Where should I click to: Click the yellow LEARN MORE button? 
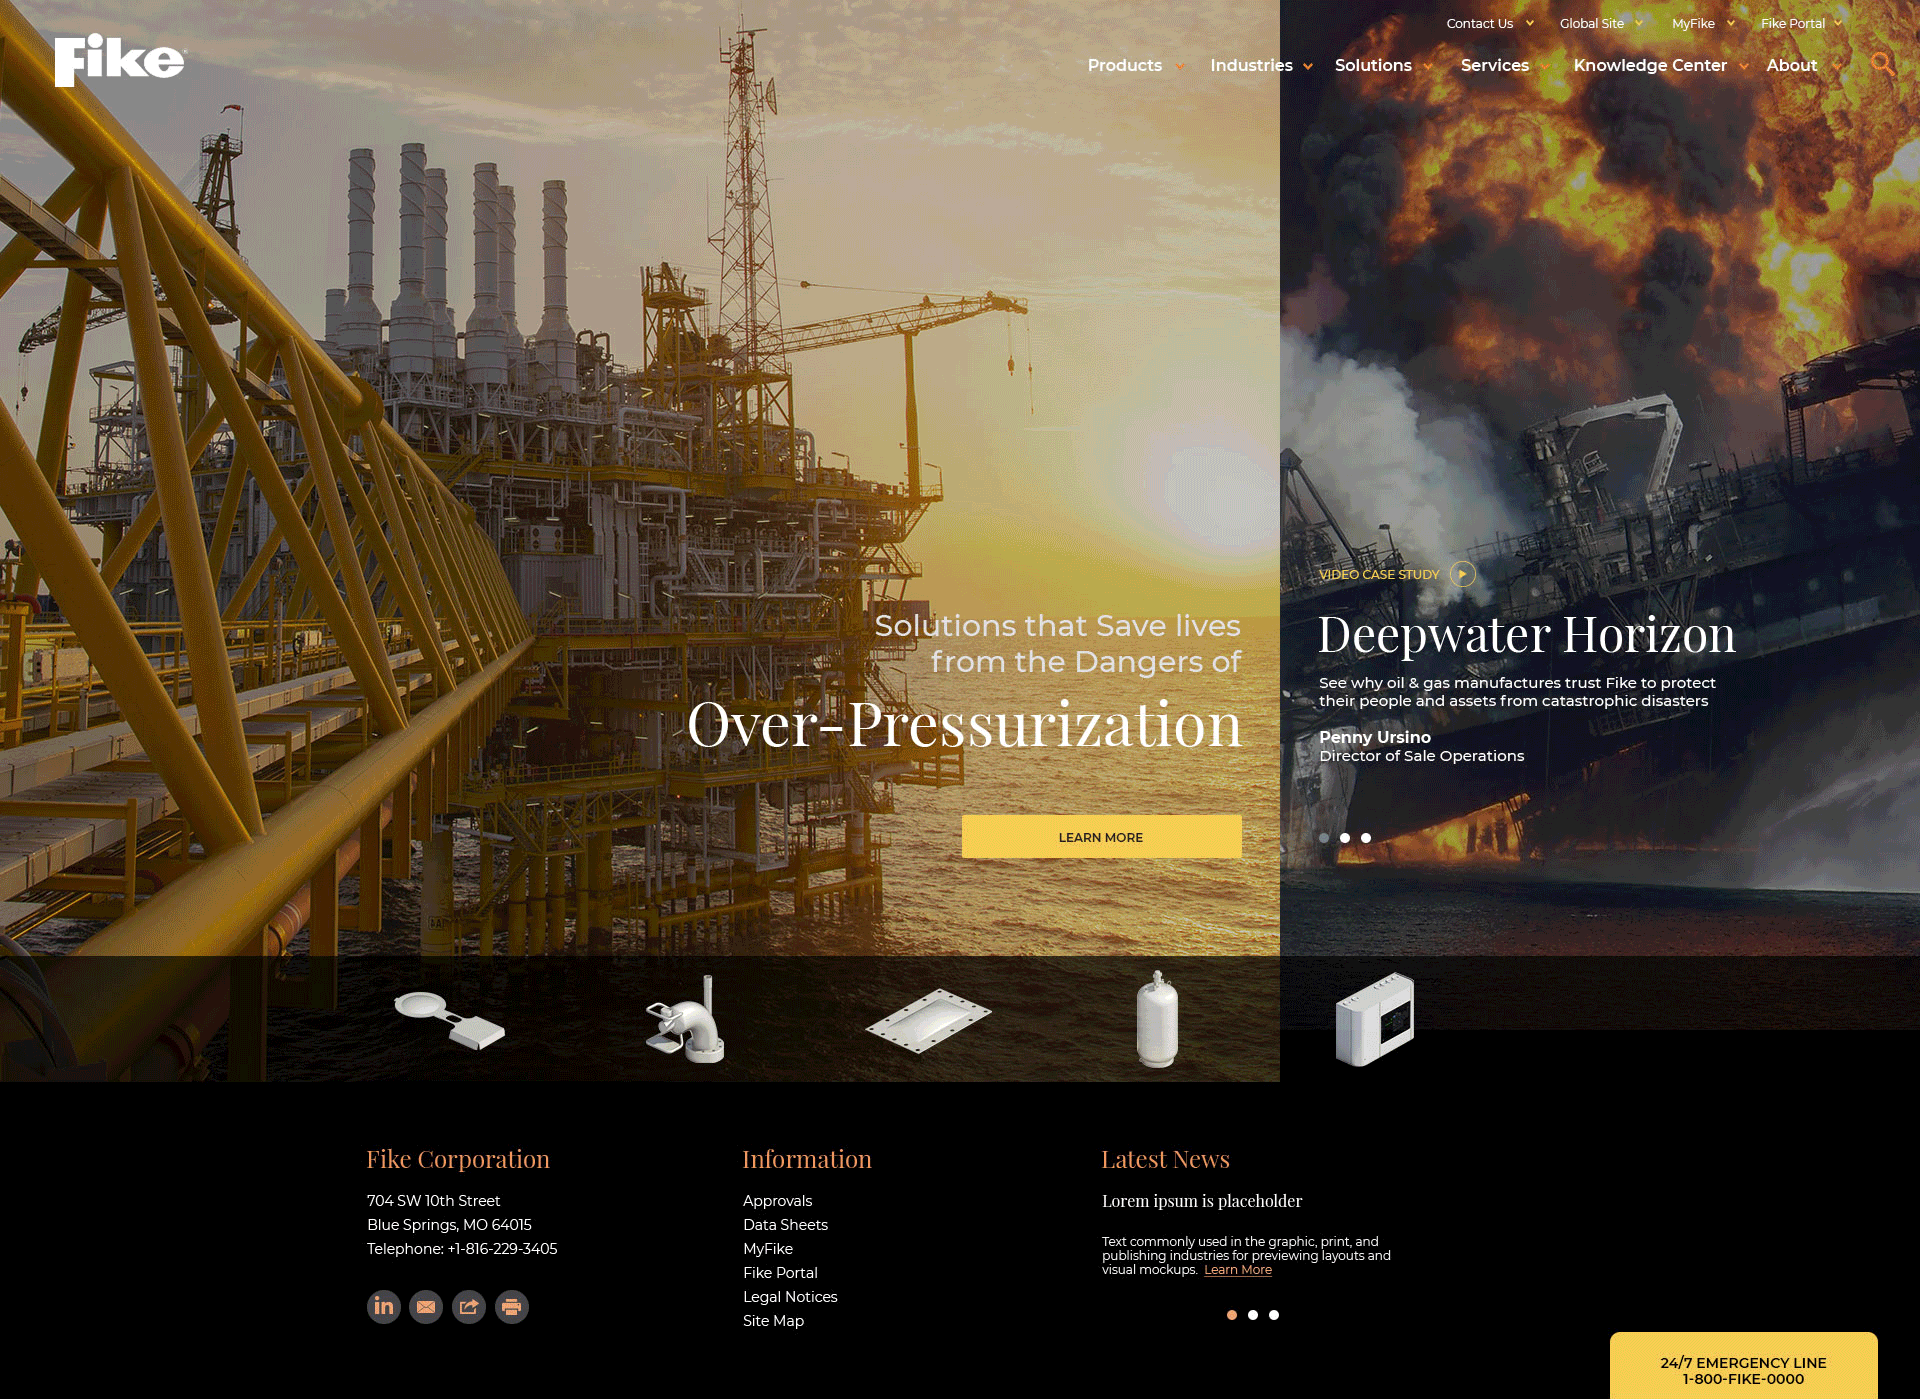[x=1101, y=837]
